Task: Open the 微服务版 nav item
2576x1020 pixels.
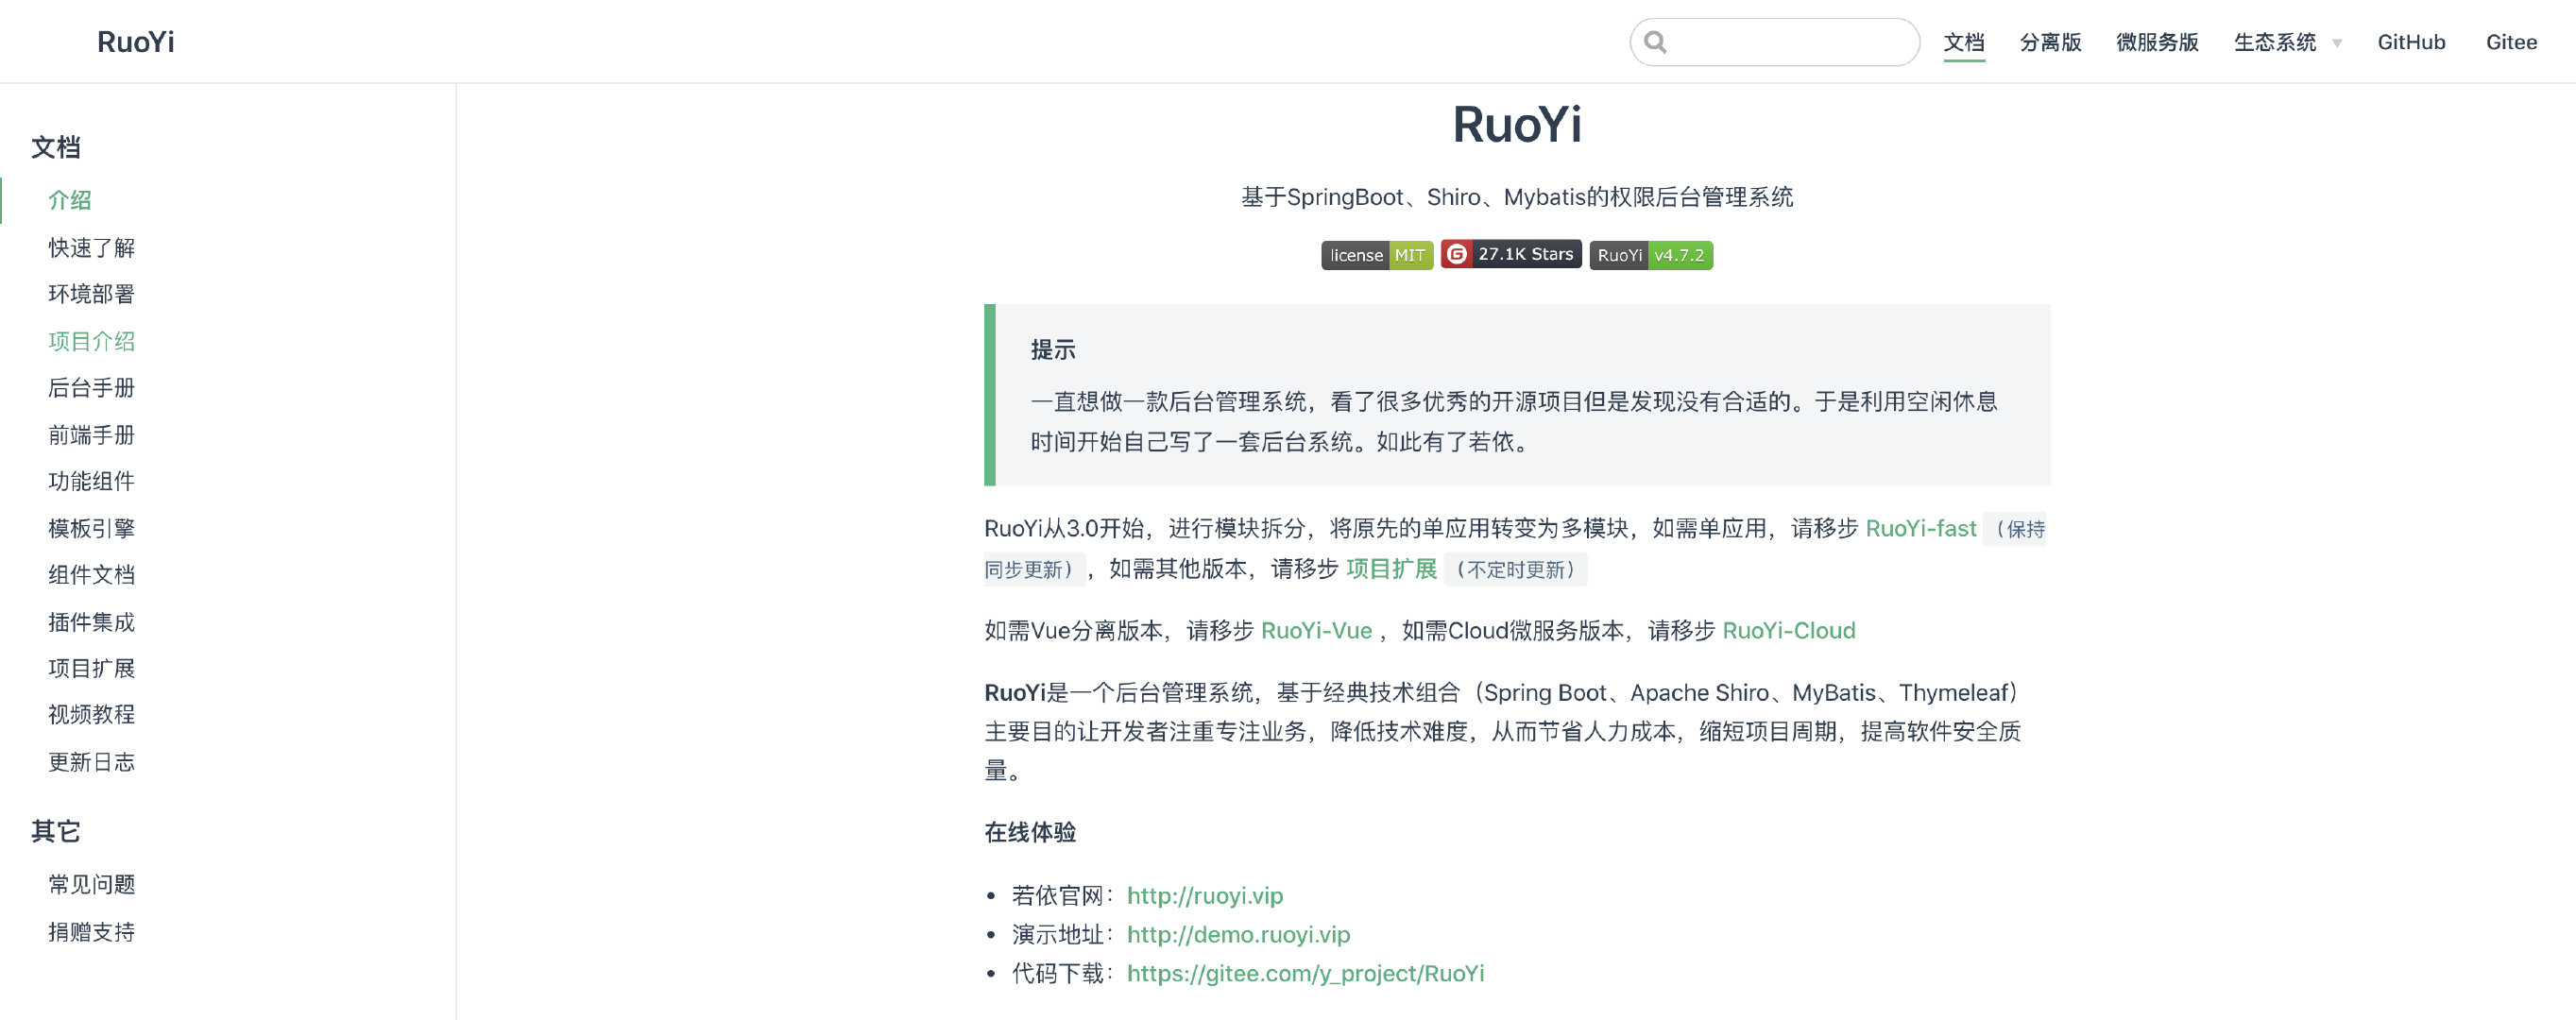Action: [x=2157, y=42]
